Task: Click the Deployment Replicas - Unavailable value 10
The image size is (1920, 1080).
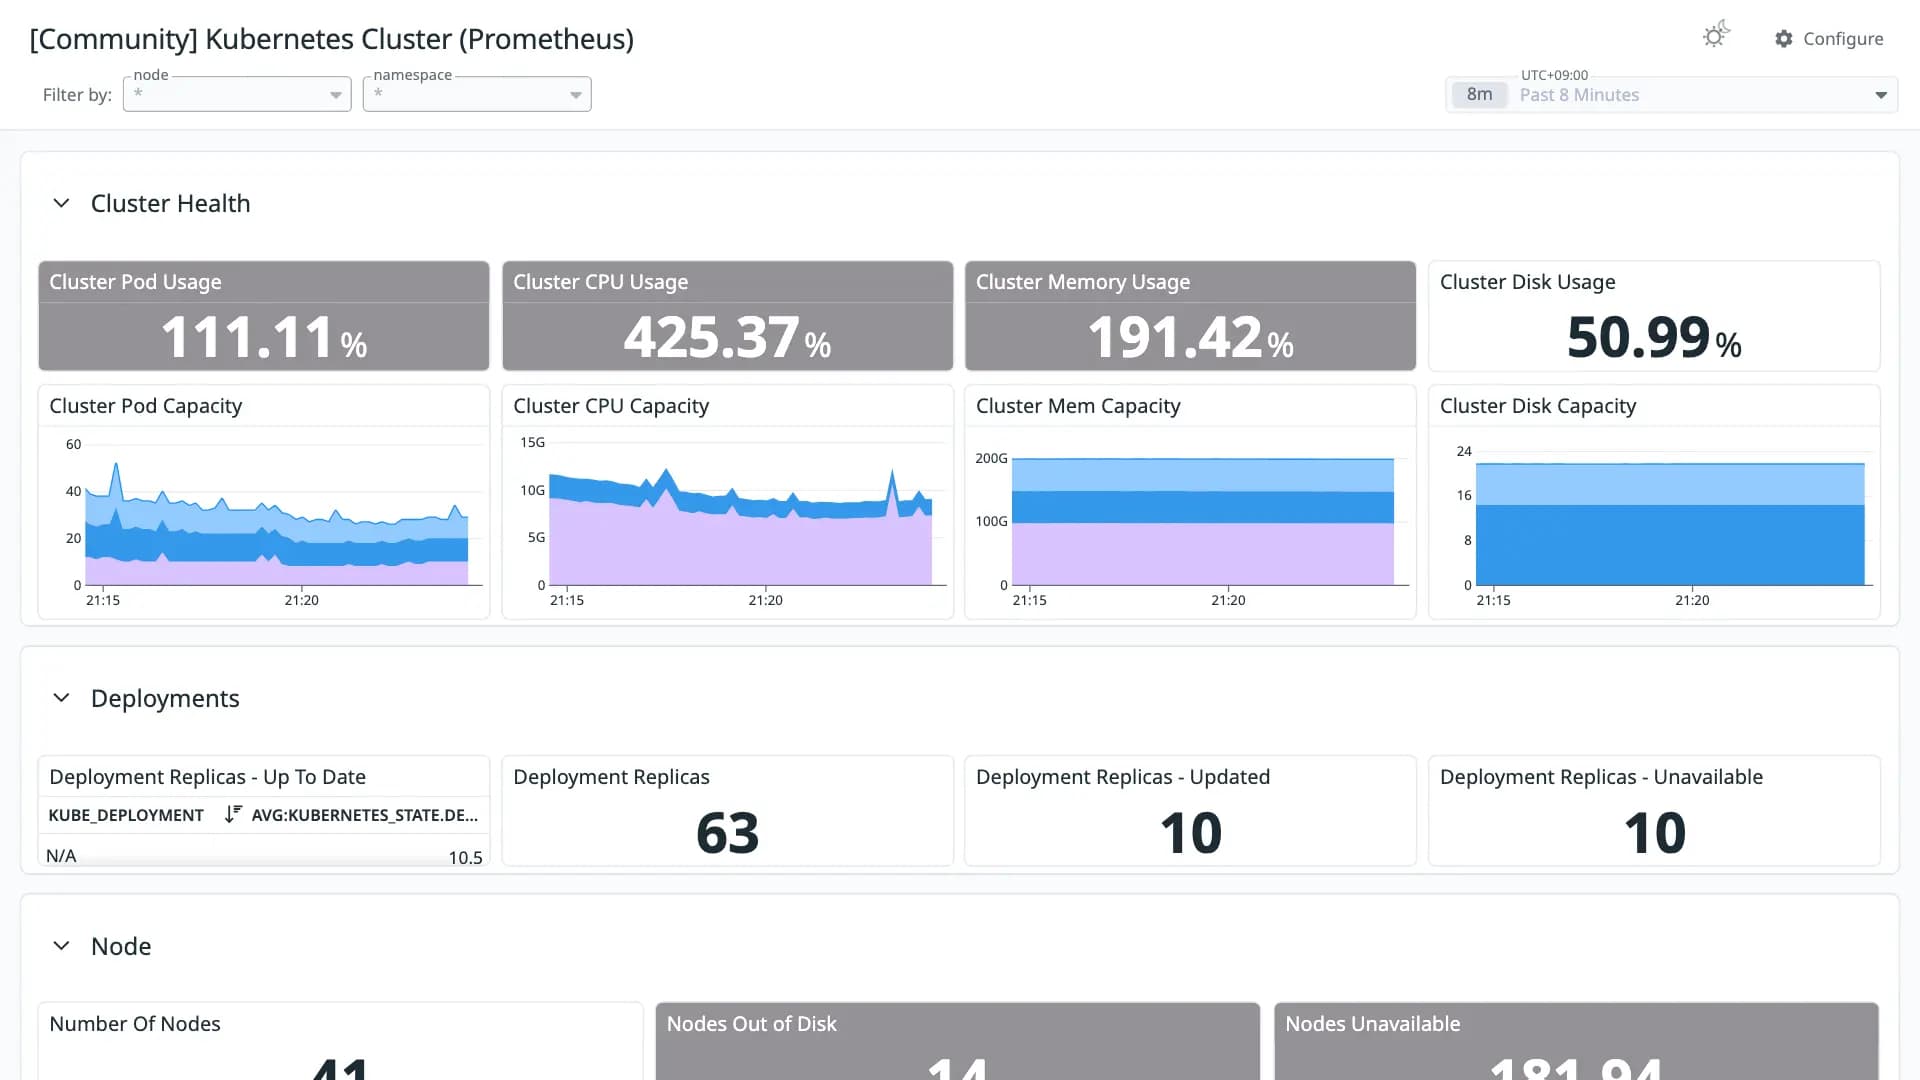Action: tap(1654, 833)
